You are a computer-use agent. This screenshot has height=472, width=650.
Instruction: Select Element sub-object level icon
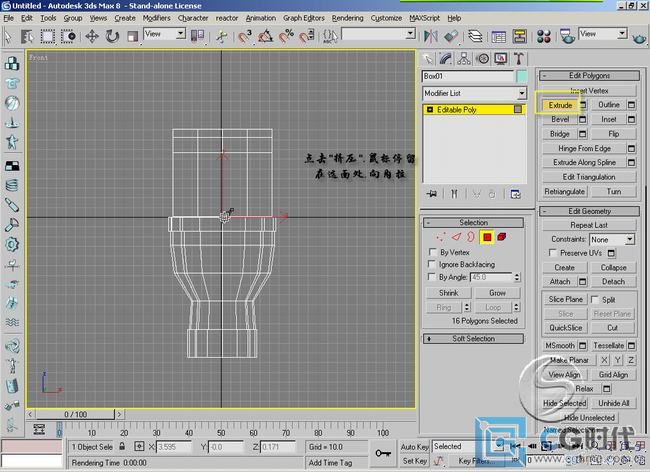pos(502,237)
